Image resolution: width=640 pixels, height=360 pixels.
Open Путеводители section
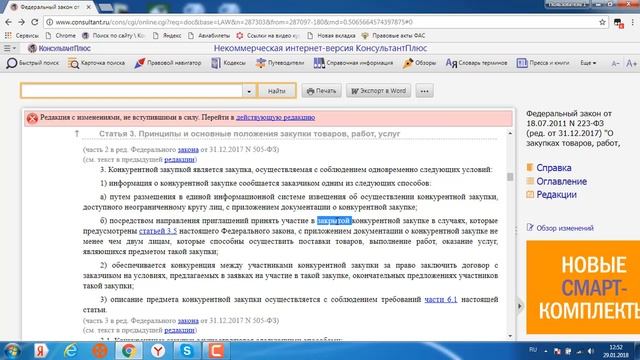click(x=280, y=63)
